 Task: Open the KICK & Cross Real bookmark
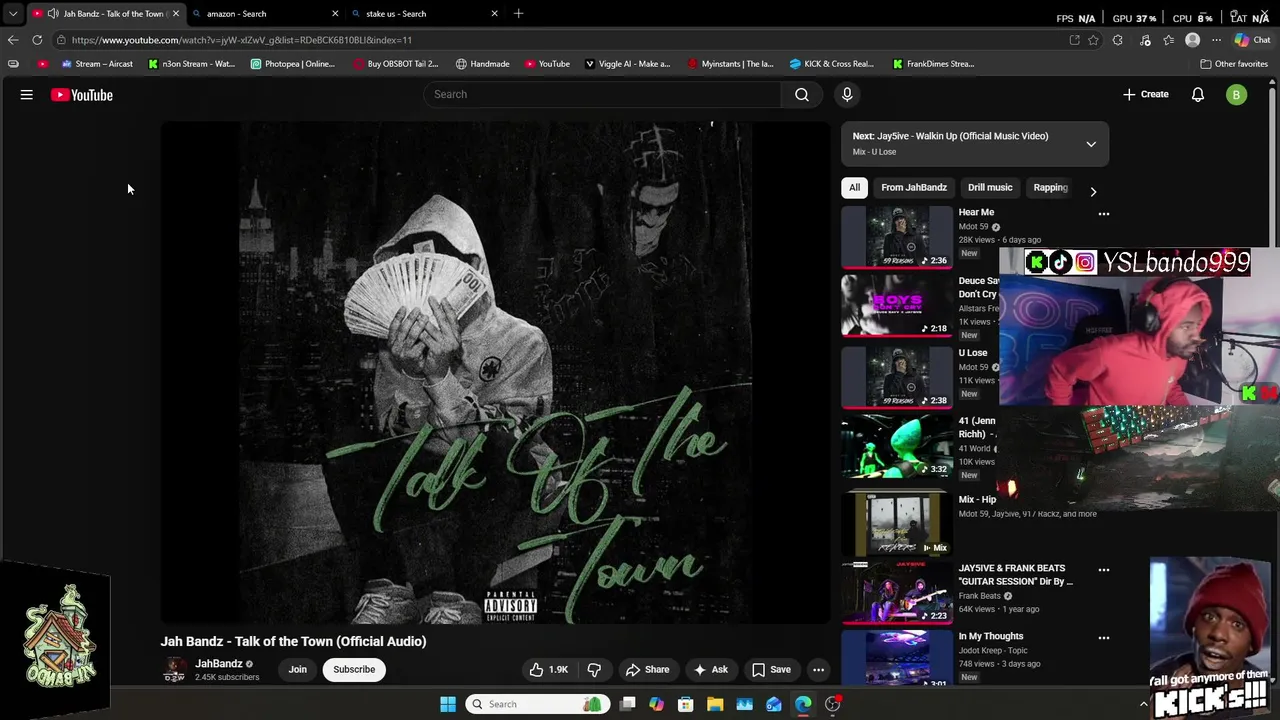click(x=831, y=64)
